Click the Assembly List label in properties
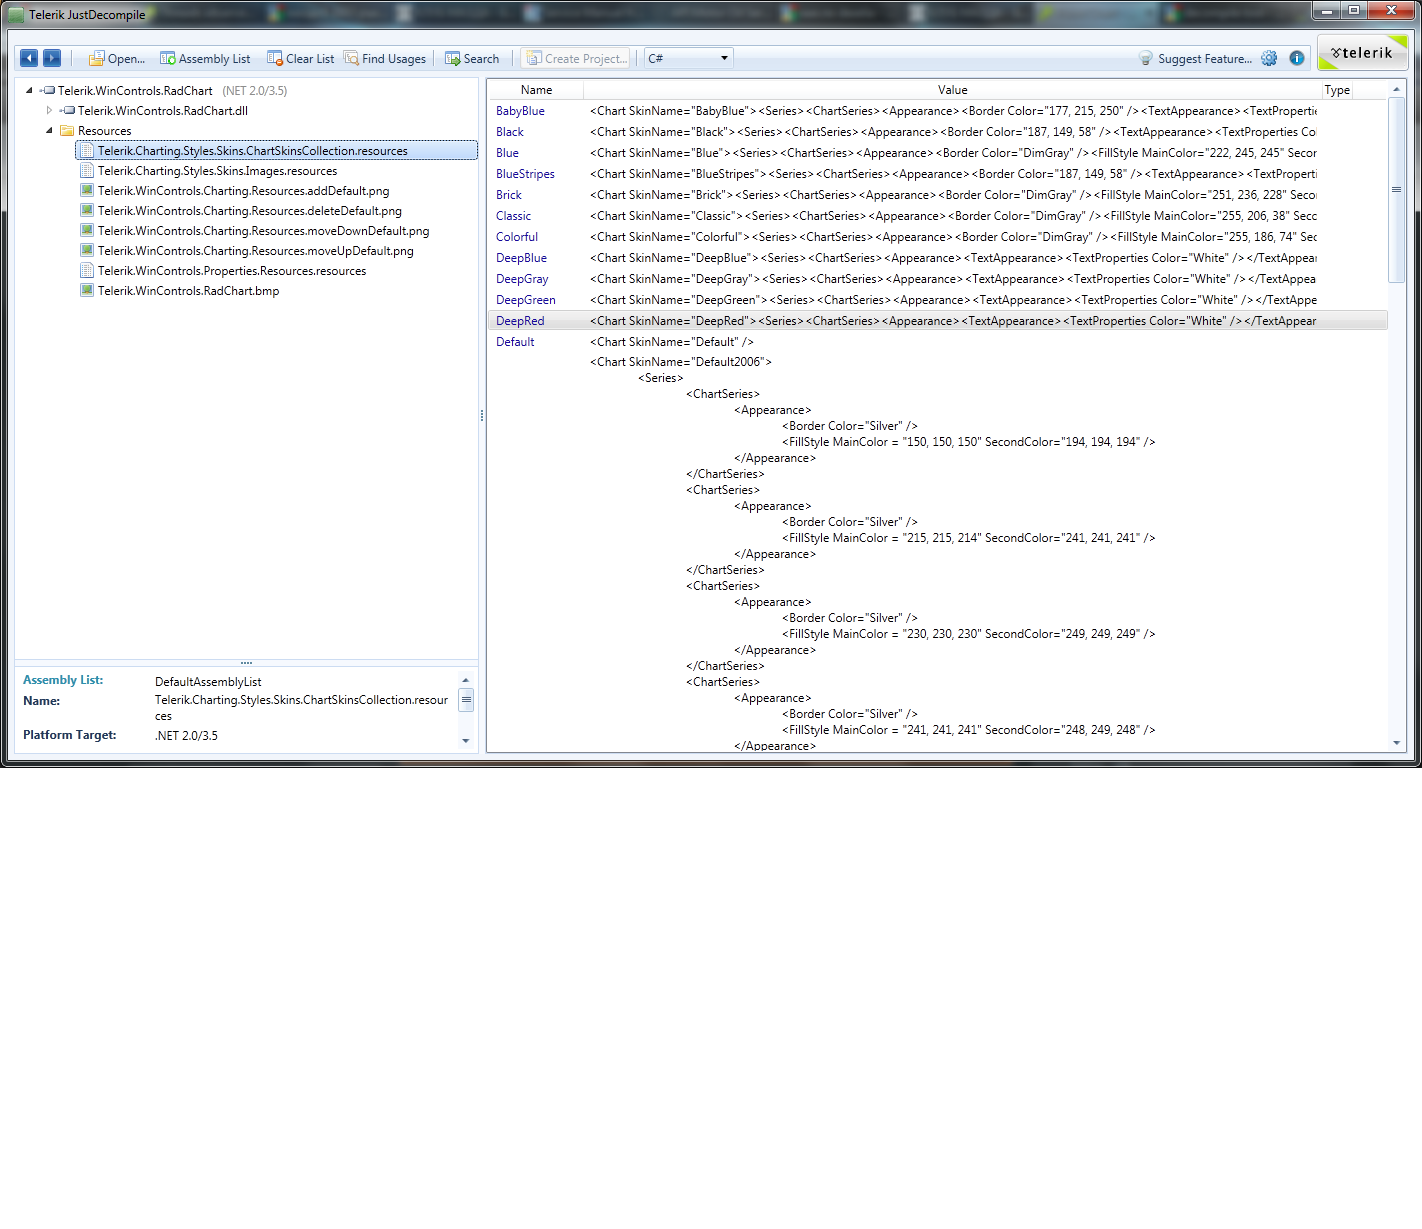1422x1229 pixels. click(x=63, y=680)
